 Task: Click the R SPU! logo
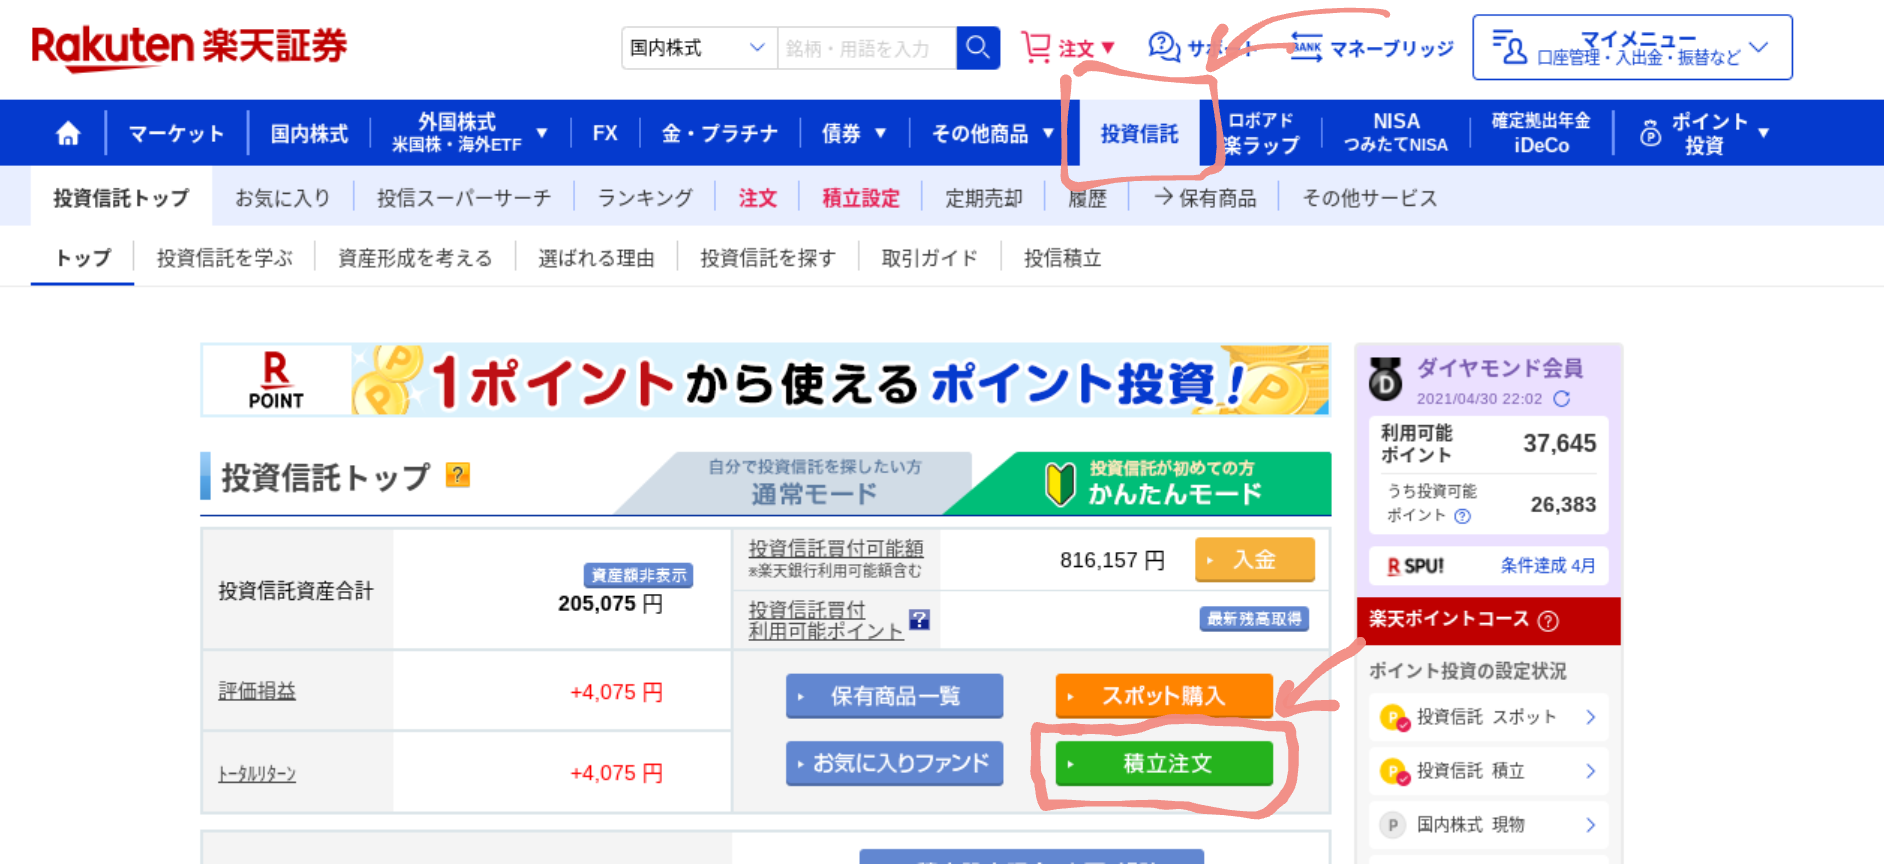[1415, 566]
